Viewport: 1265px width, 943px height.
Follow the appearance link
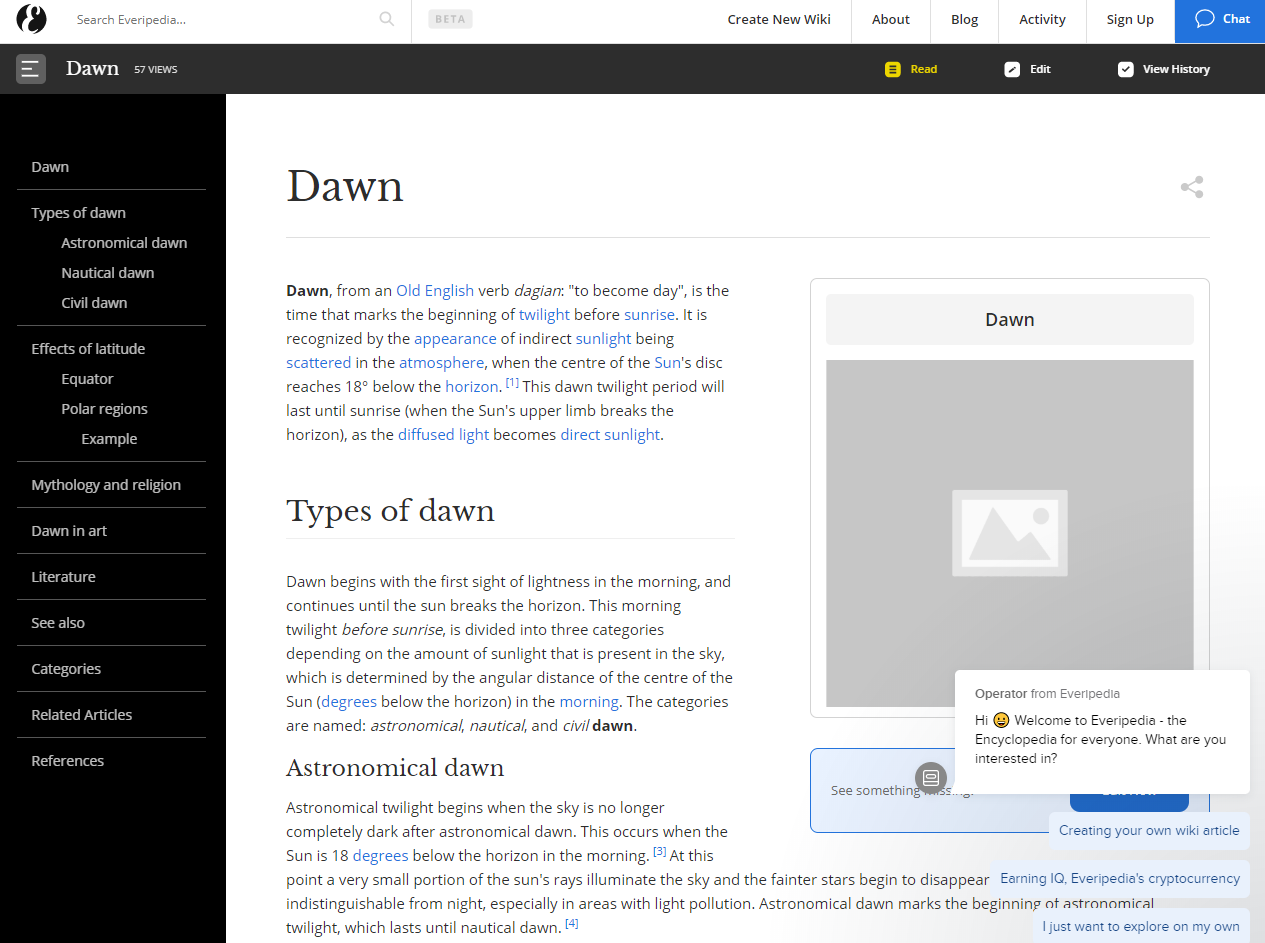(455, 339)
